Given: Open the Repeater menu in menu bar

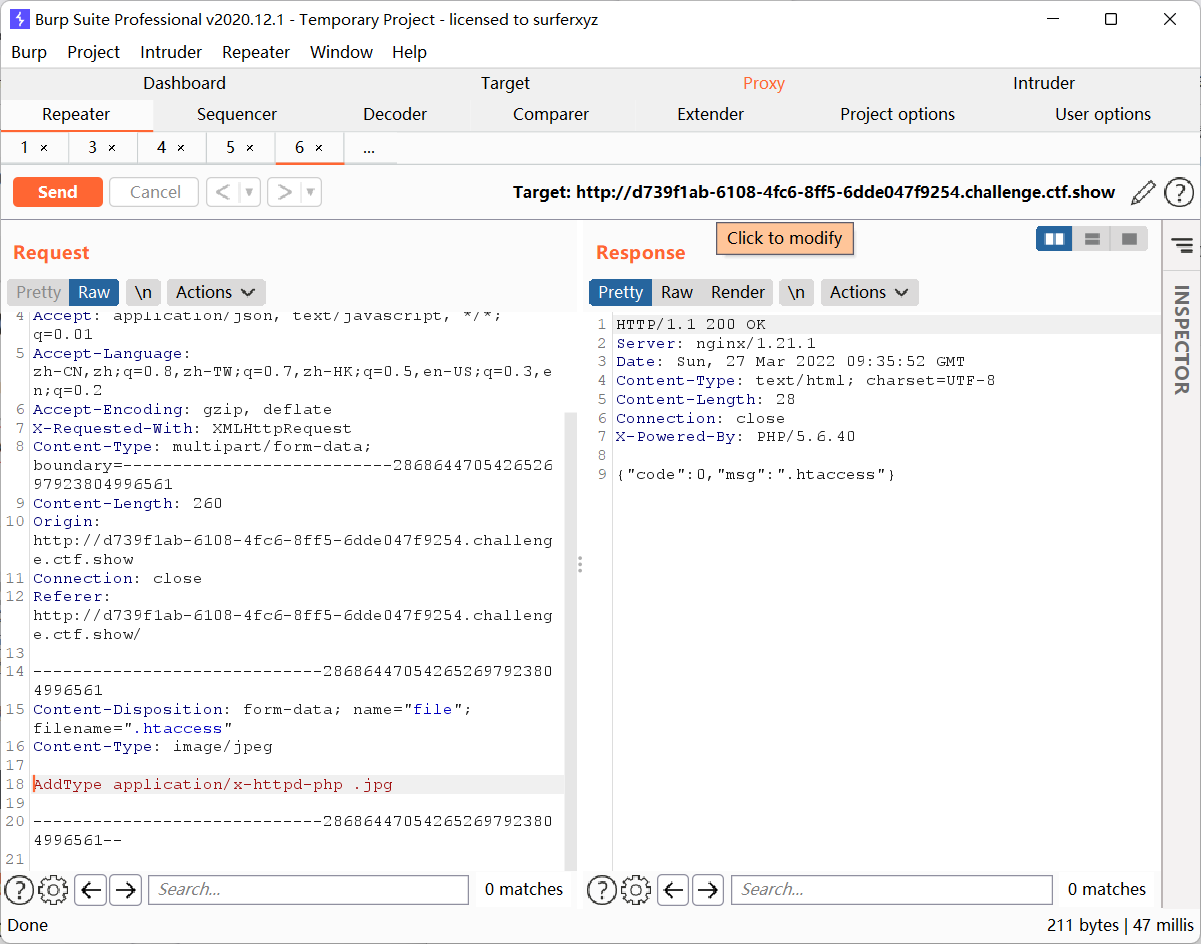Looking at the screenshot, I should click(256, 52).
